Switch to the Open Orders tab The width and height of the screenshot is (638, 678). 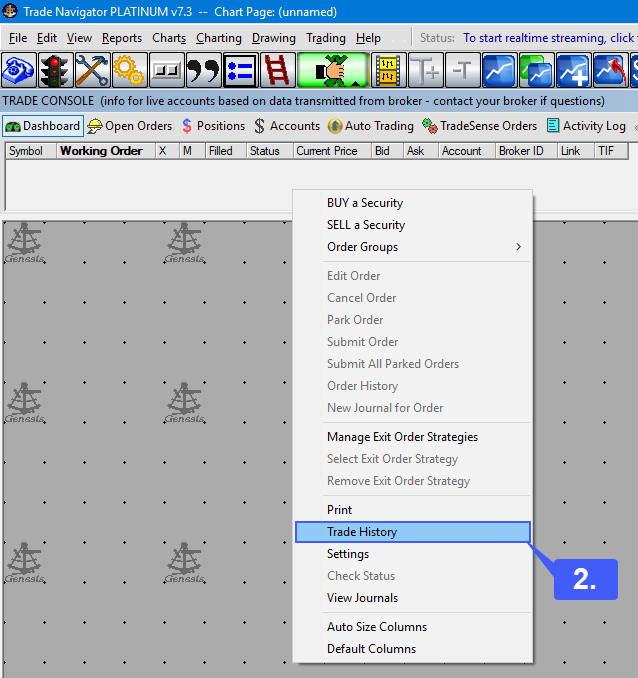click(x=130, y=126)
